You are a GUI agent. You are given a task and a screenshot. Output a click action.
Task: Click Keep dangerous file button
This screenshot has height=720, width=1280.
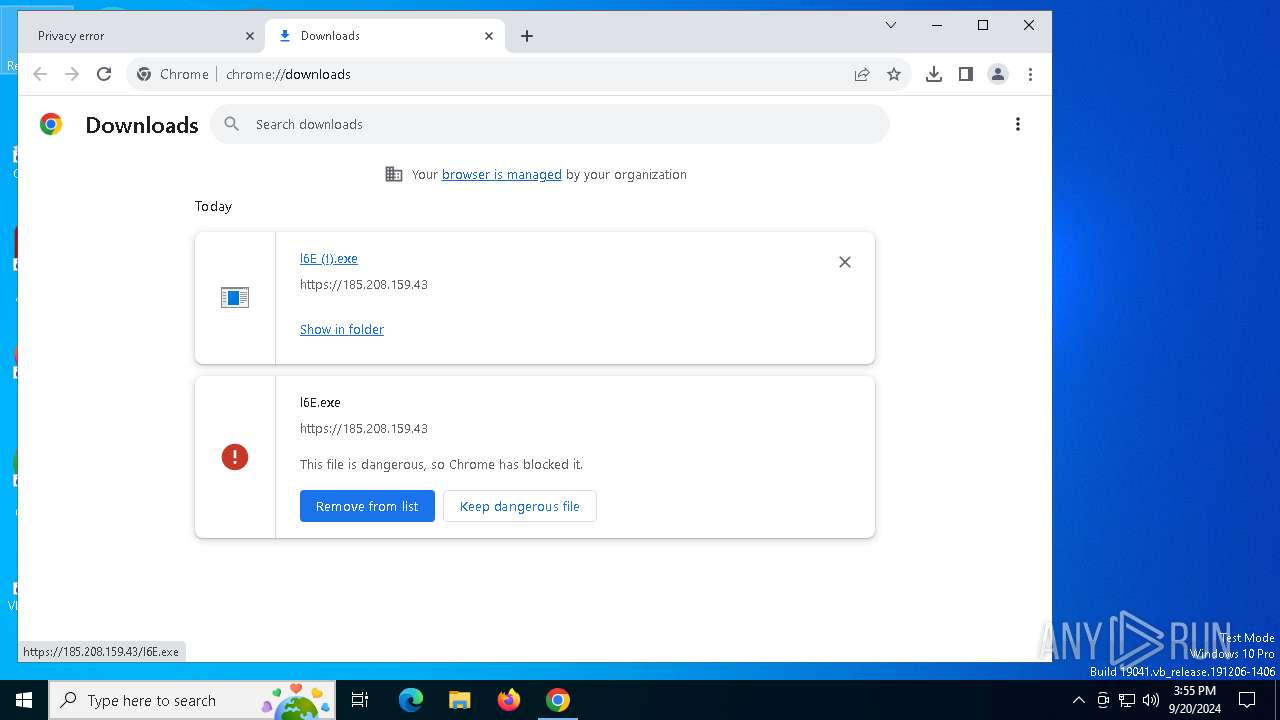click(520, 506)
